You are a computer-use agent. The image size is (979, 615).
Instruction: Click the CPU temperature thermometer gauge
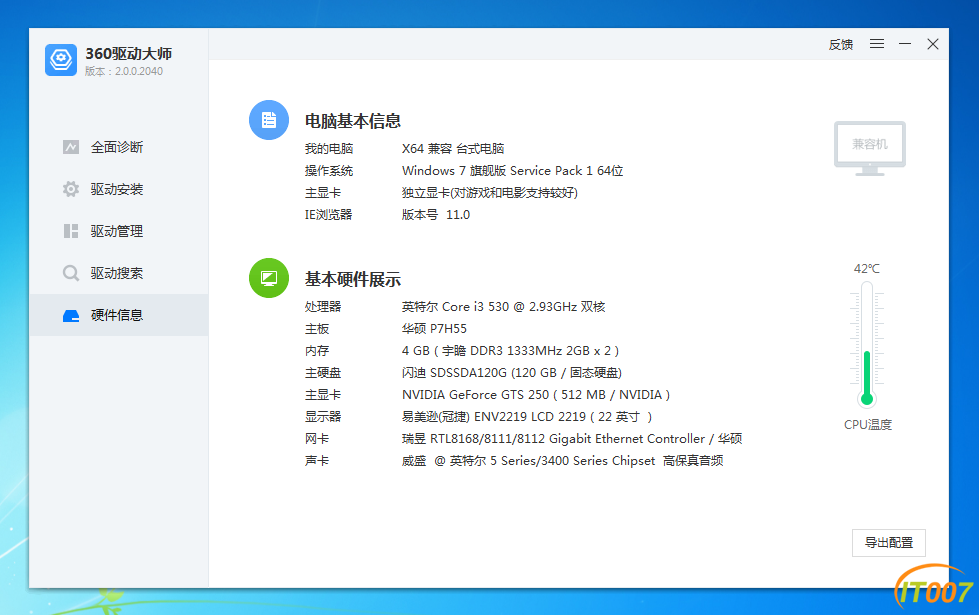pyautogui.click(x=867, y=343)
